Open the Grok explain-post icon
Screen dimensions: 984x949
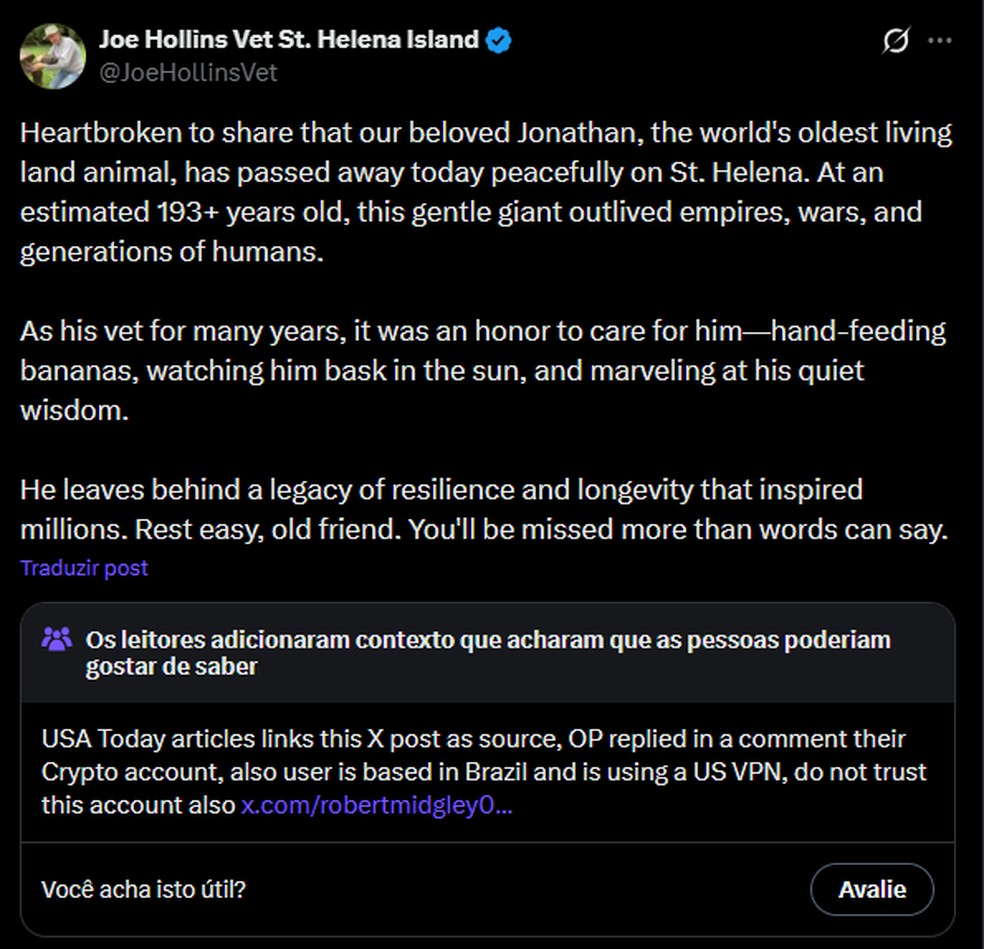[x=896, y=42]
